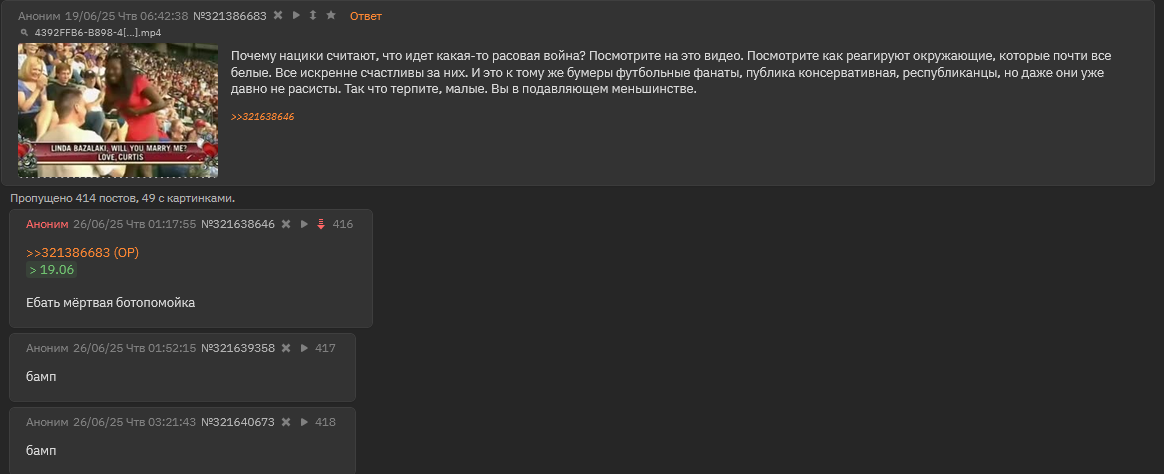Follow the >>321386683 (OP) quote link
1164x474 pixels.
[82, 253]
